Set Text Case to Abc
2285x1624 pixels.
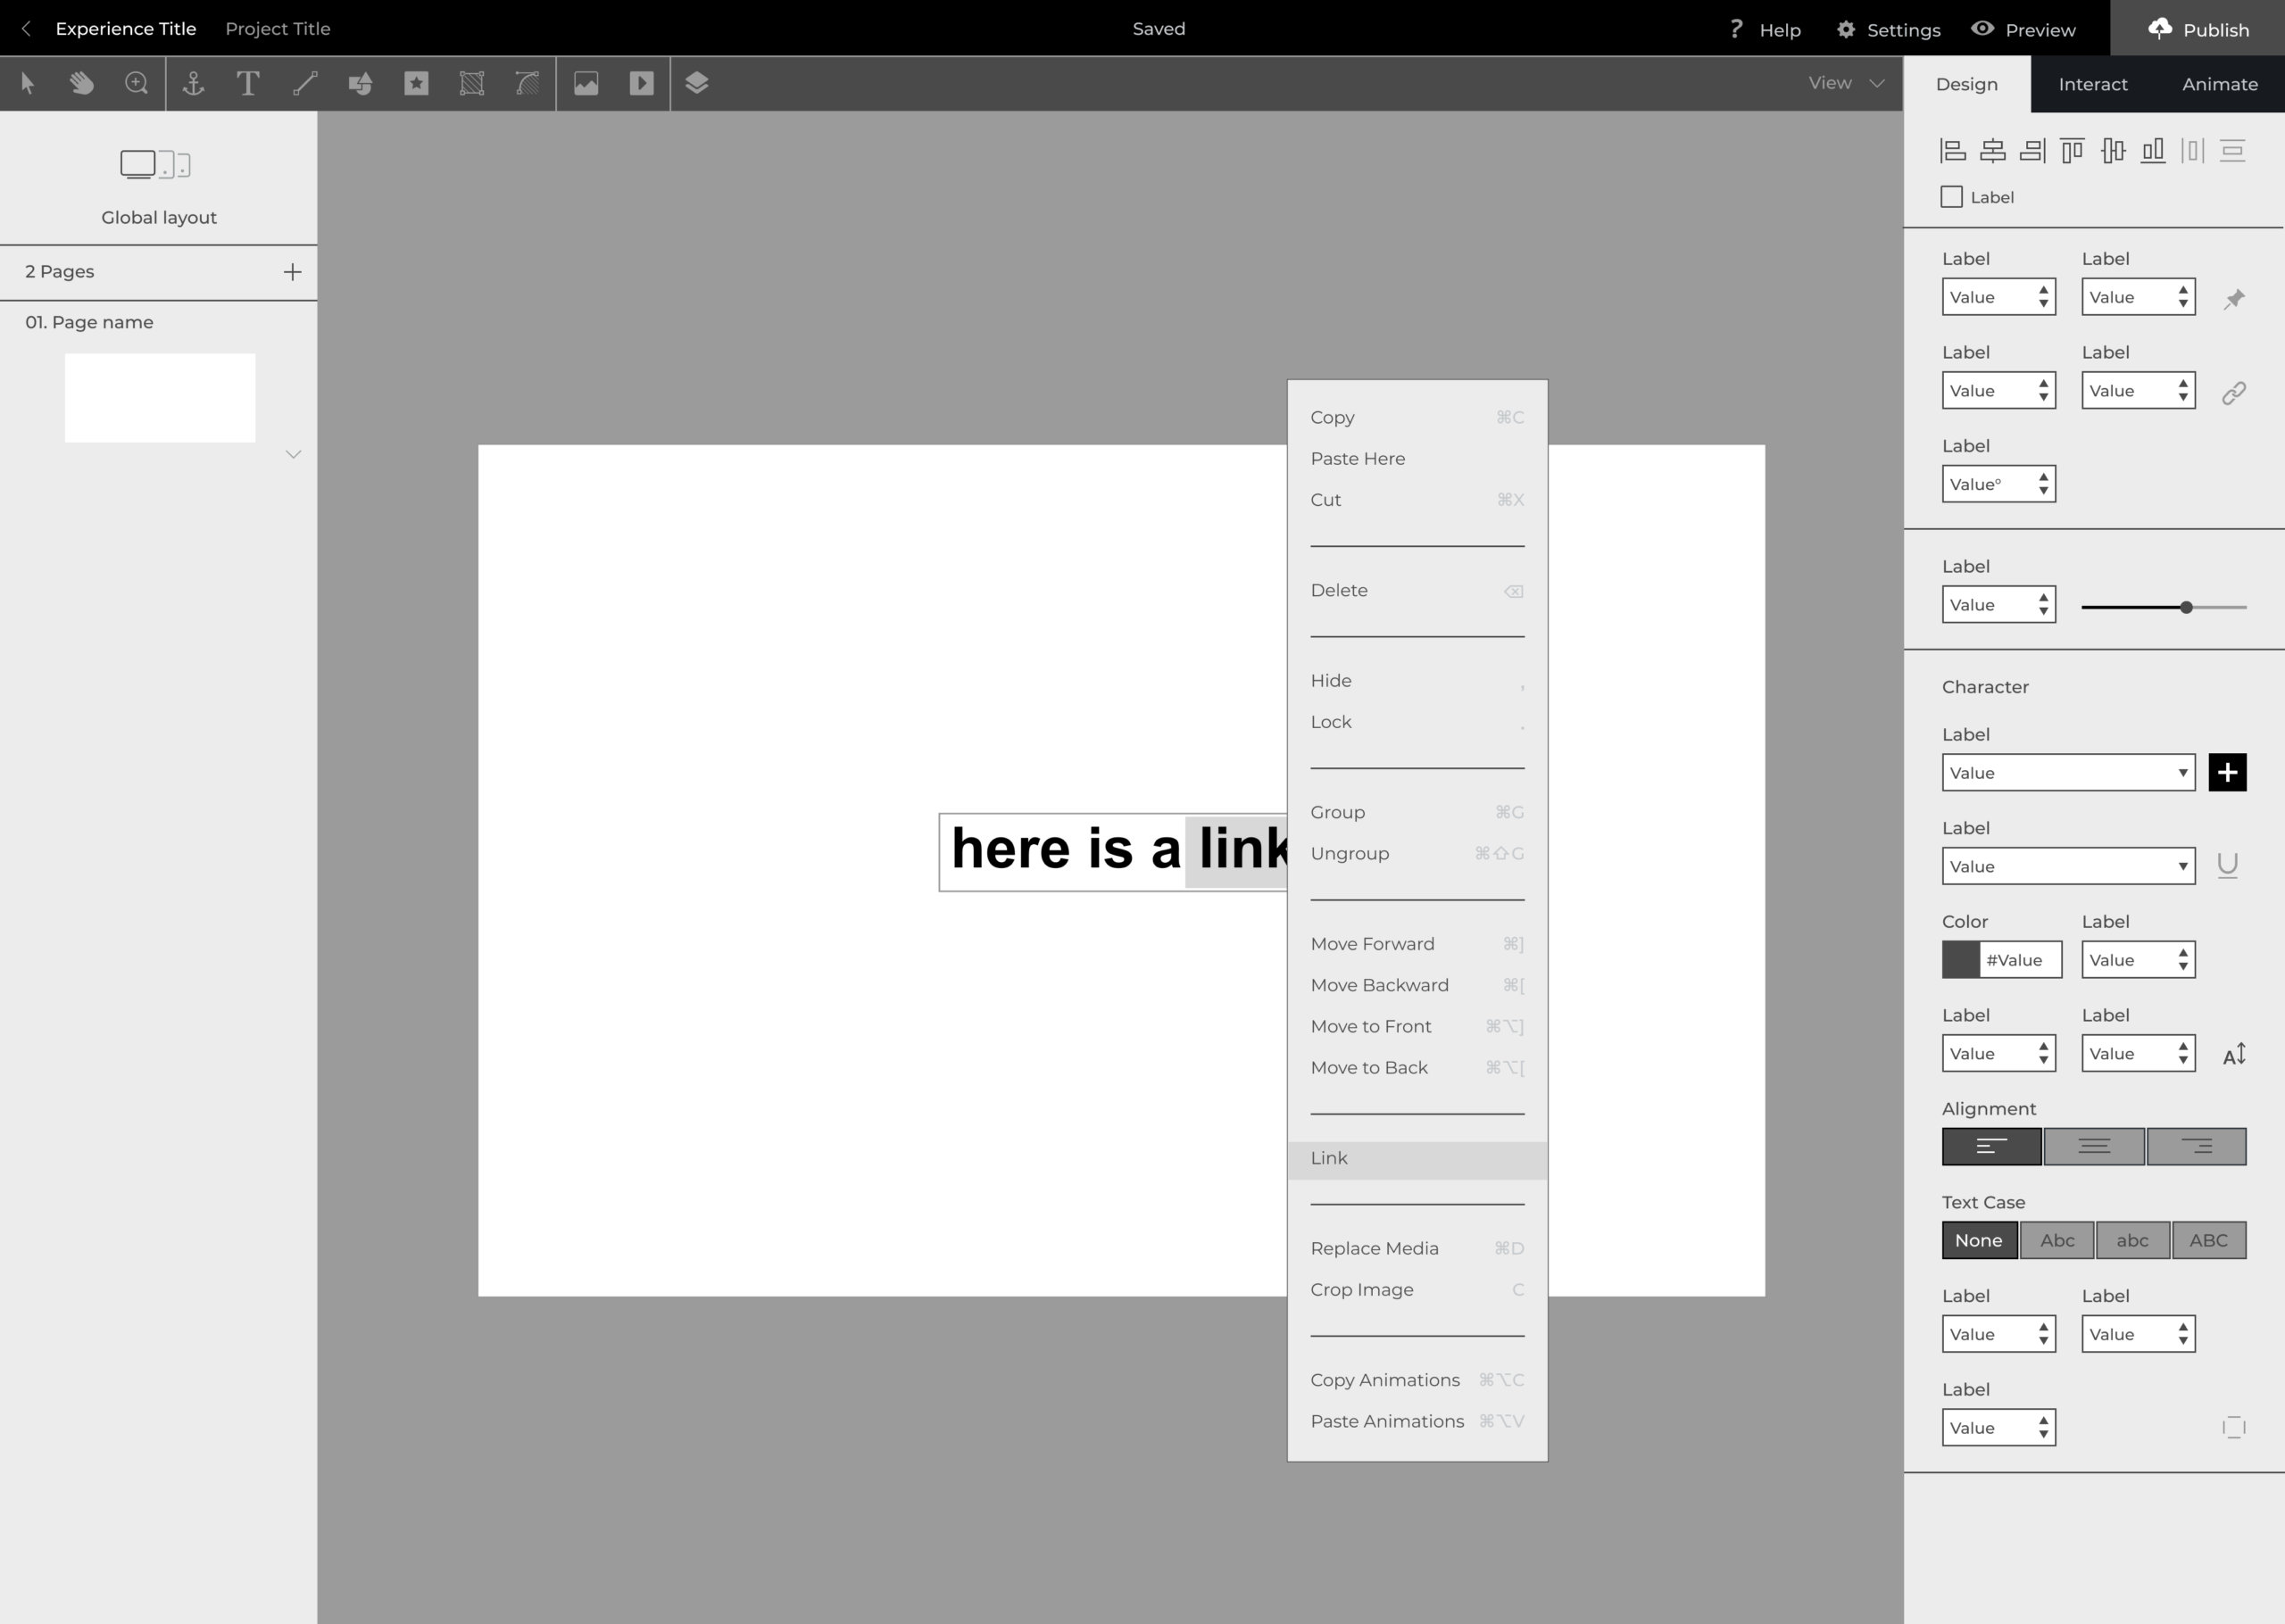coord(2057,1240)
